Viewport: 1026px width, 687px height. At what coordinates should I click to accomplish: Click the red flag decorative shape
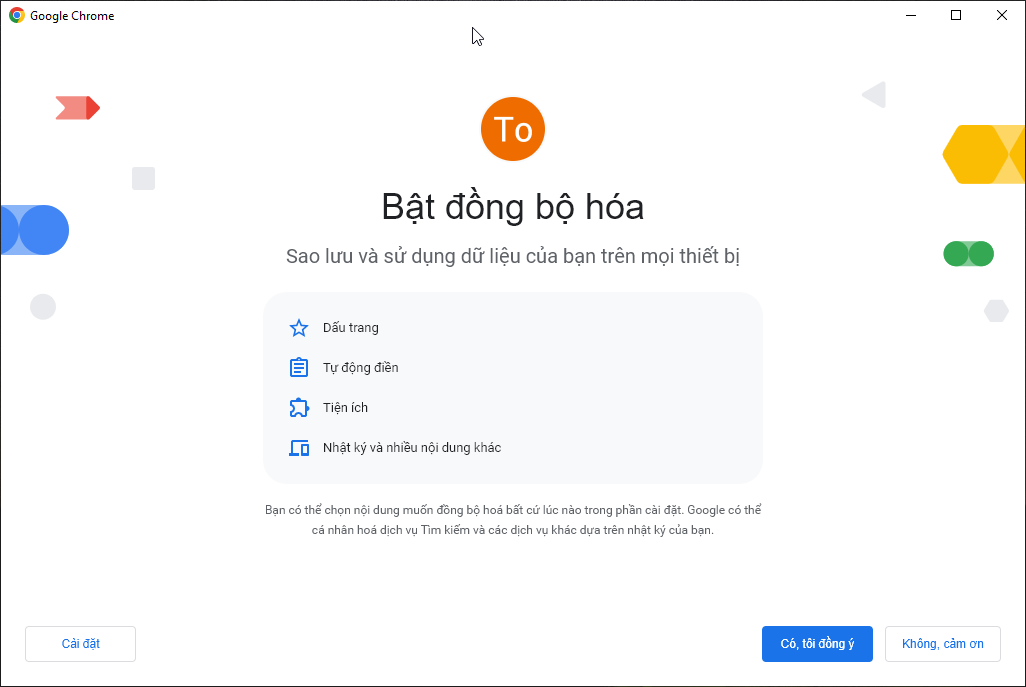point(77,108)
